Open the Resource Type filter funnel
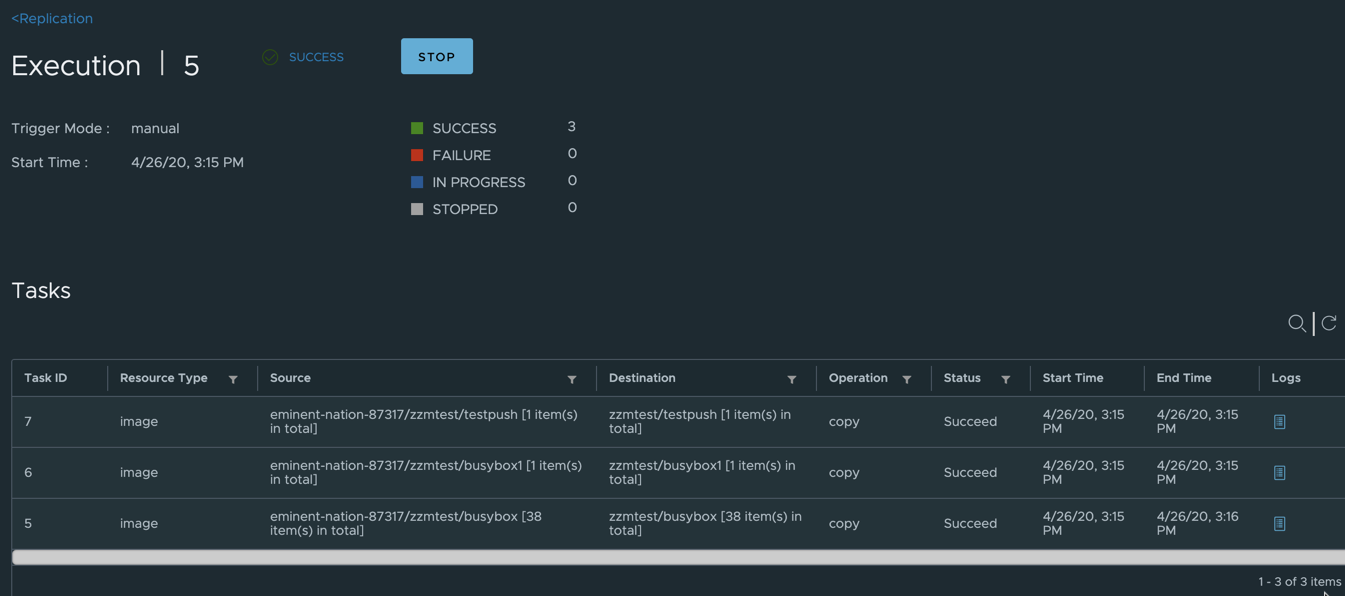 pos(233,378)
